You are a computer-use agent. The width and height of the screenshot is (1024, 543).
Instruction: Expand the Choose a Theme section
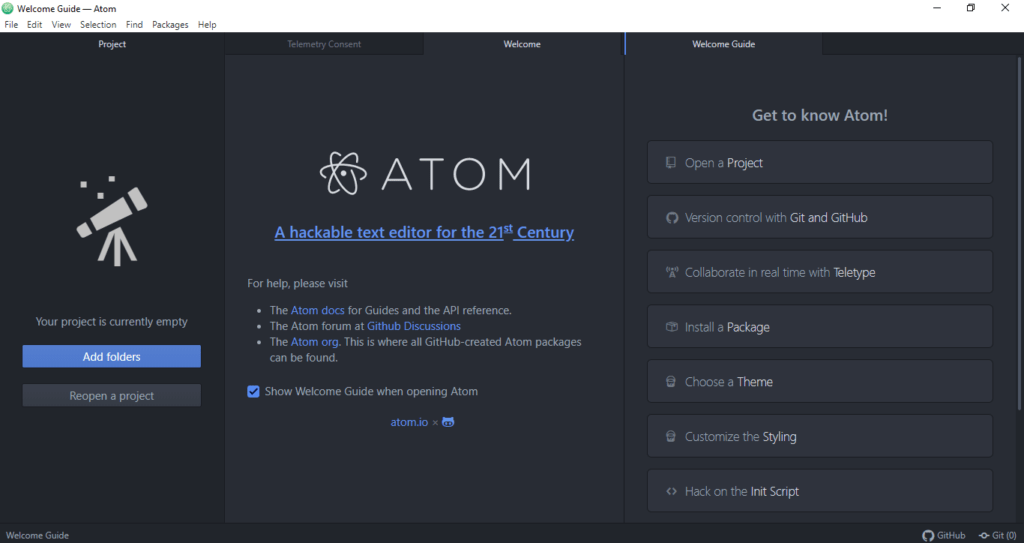click(820, 382)
